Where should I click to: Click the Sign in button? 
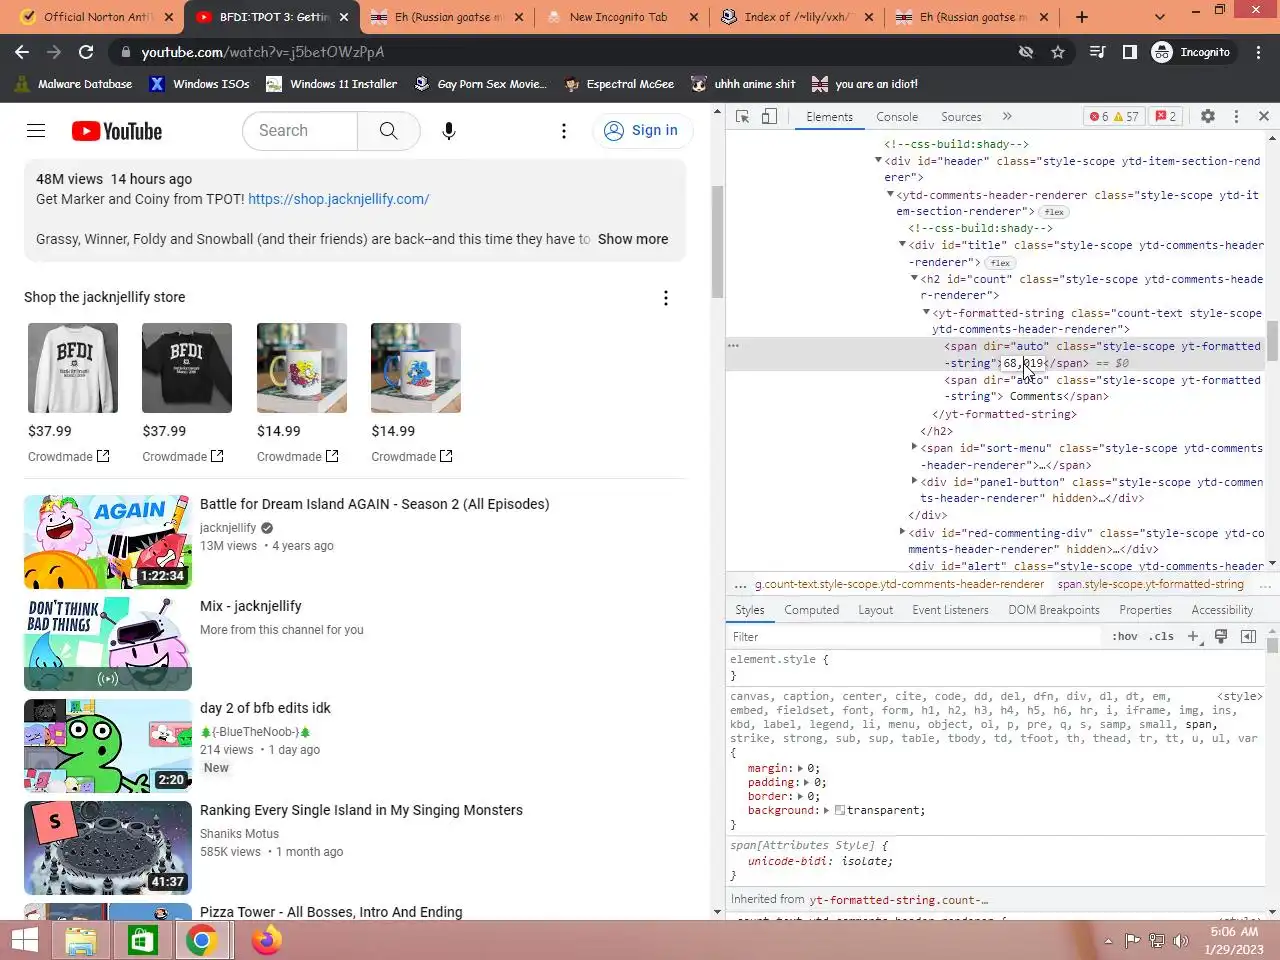coord(642,131)
